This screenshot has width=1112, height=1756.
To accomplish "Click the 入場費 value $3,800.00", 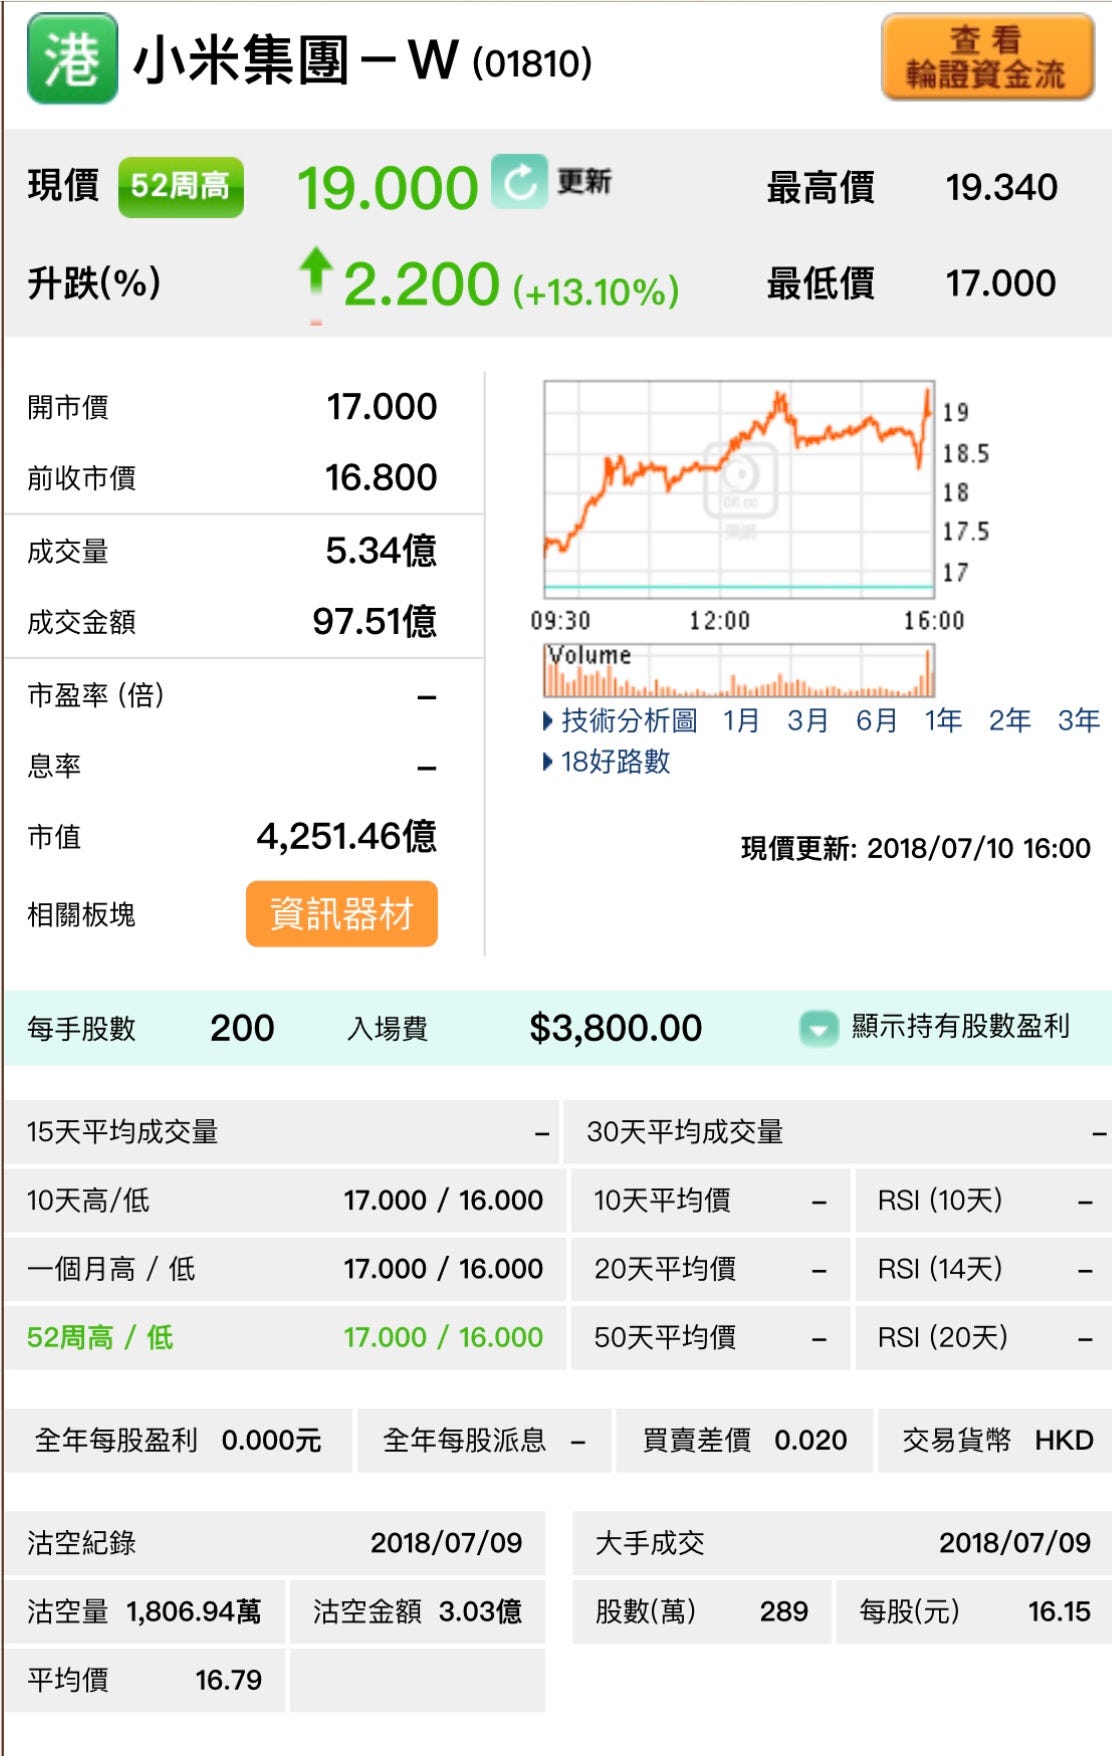I will (616, 1028).
